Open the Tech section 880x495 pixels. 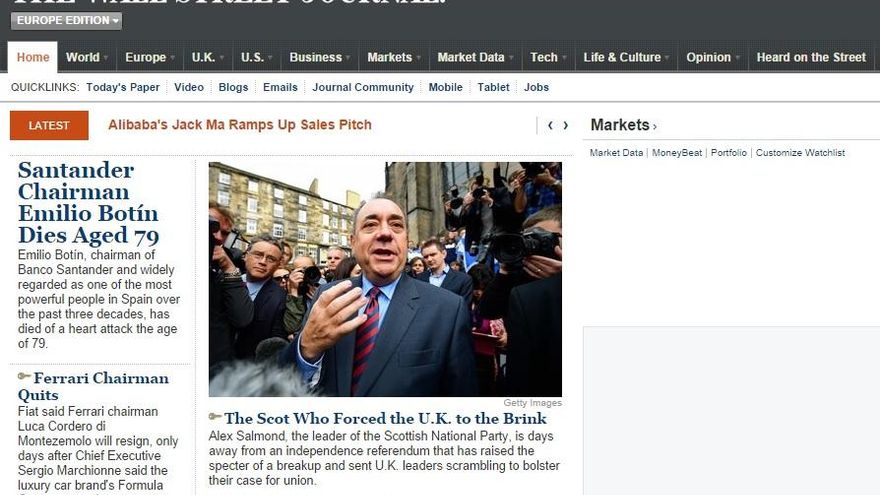(x=544, y=57)
